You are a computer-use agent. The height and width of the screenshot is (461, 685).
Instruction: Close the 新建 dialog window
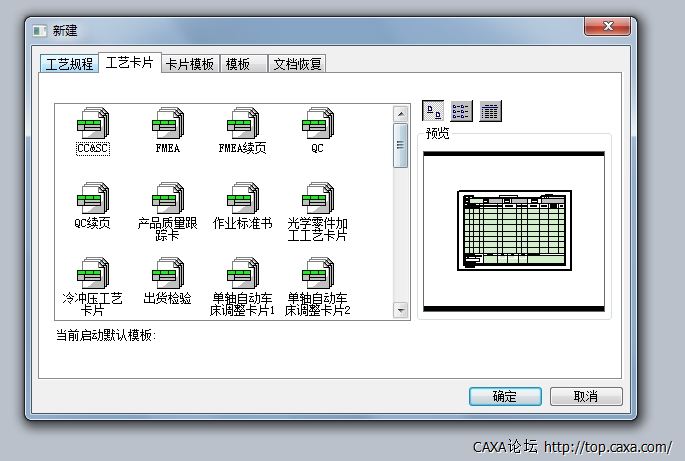(x=607, y=26)
